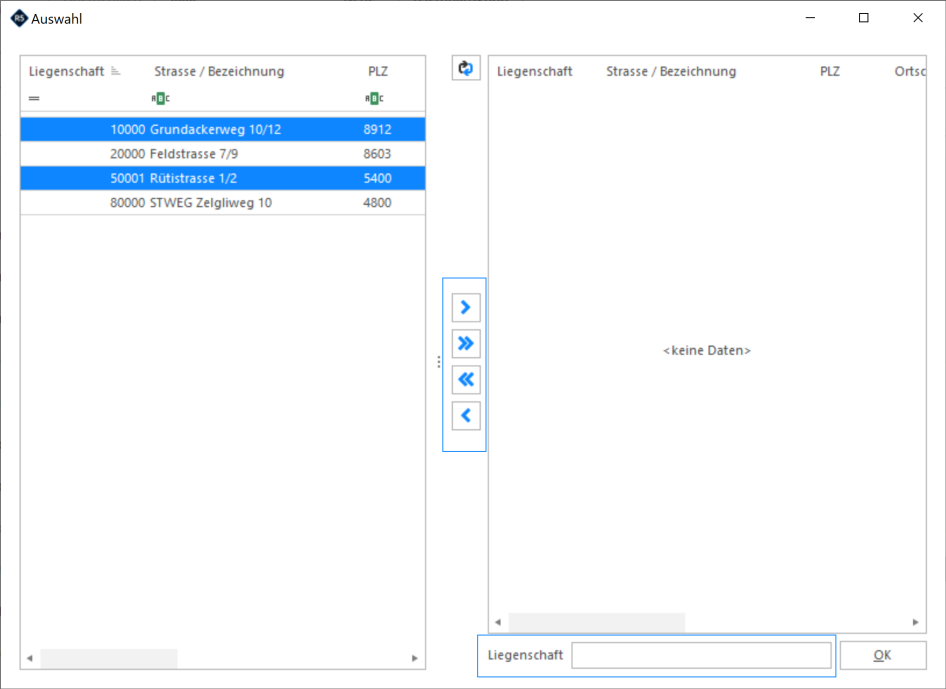Click right panel PLZ column header
The height and width of the screenshot is (689, 946).
point(830,71)
